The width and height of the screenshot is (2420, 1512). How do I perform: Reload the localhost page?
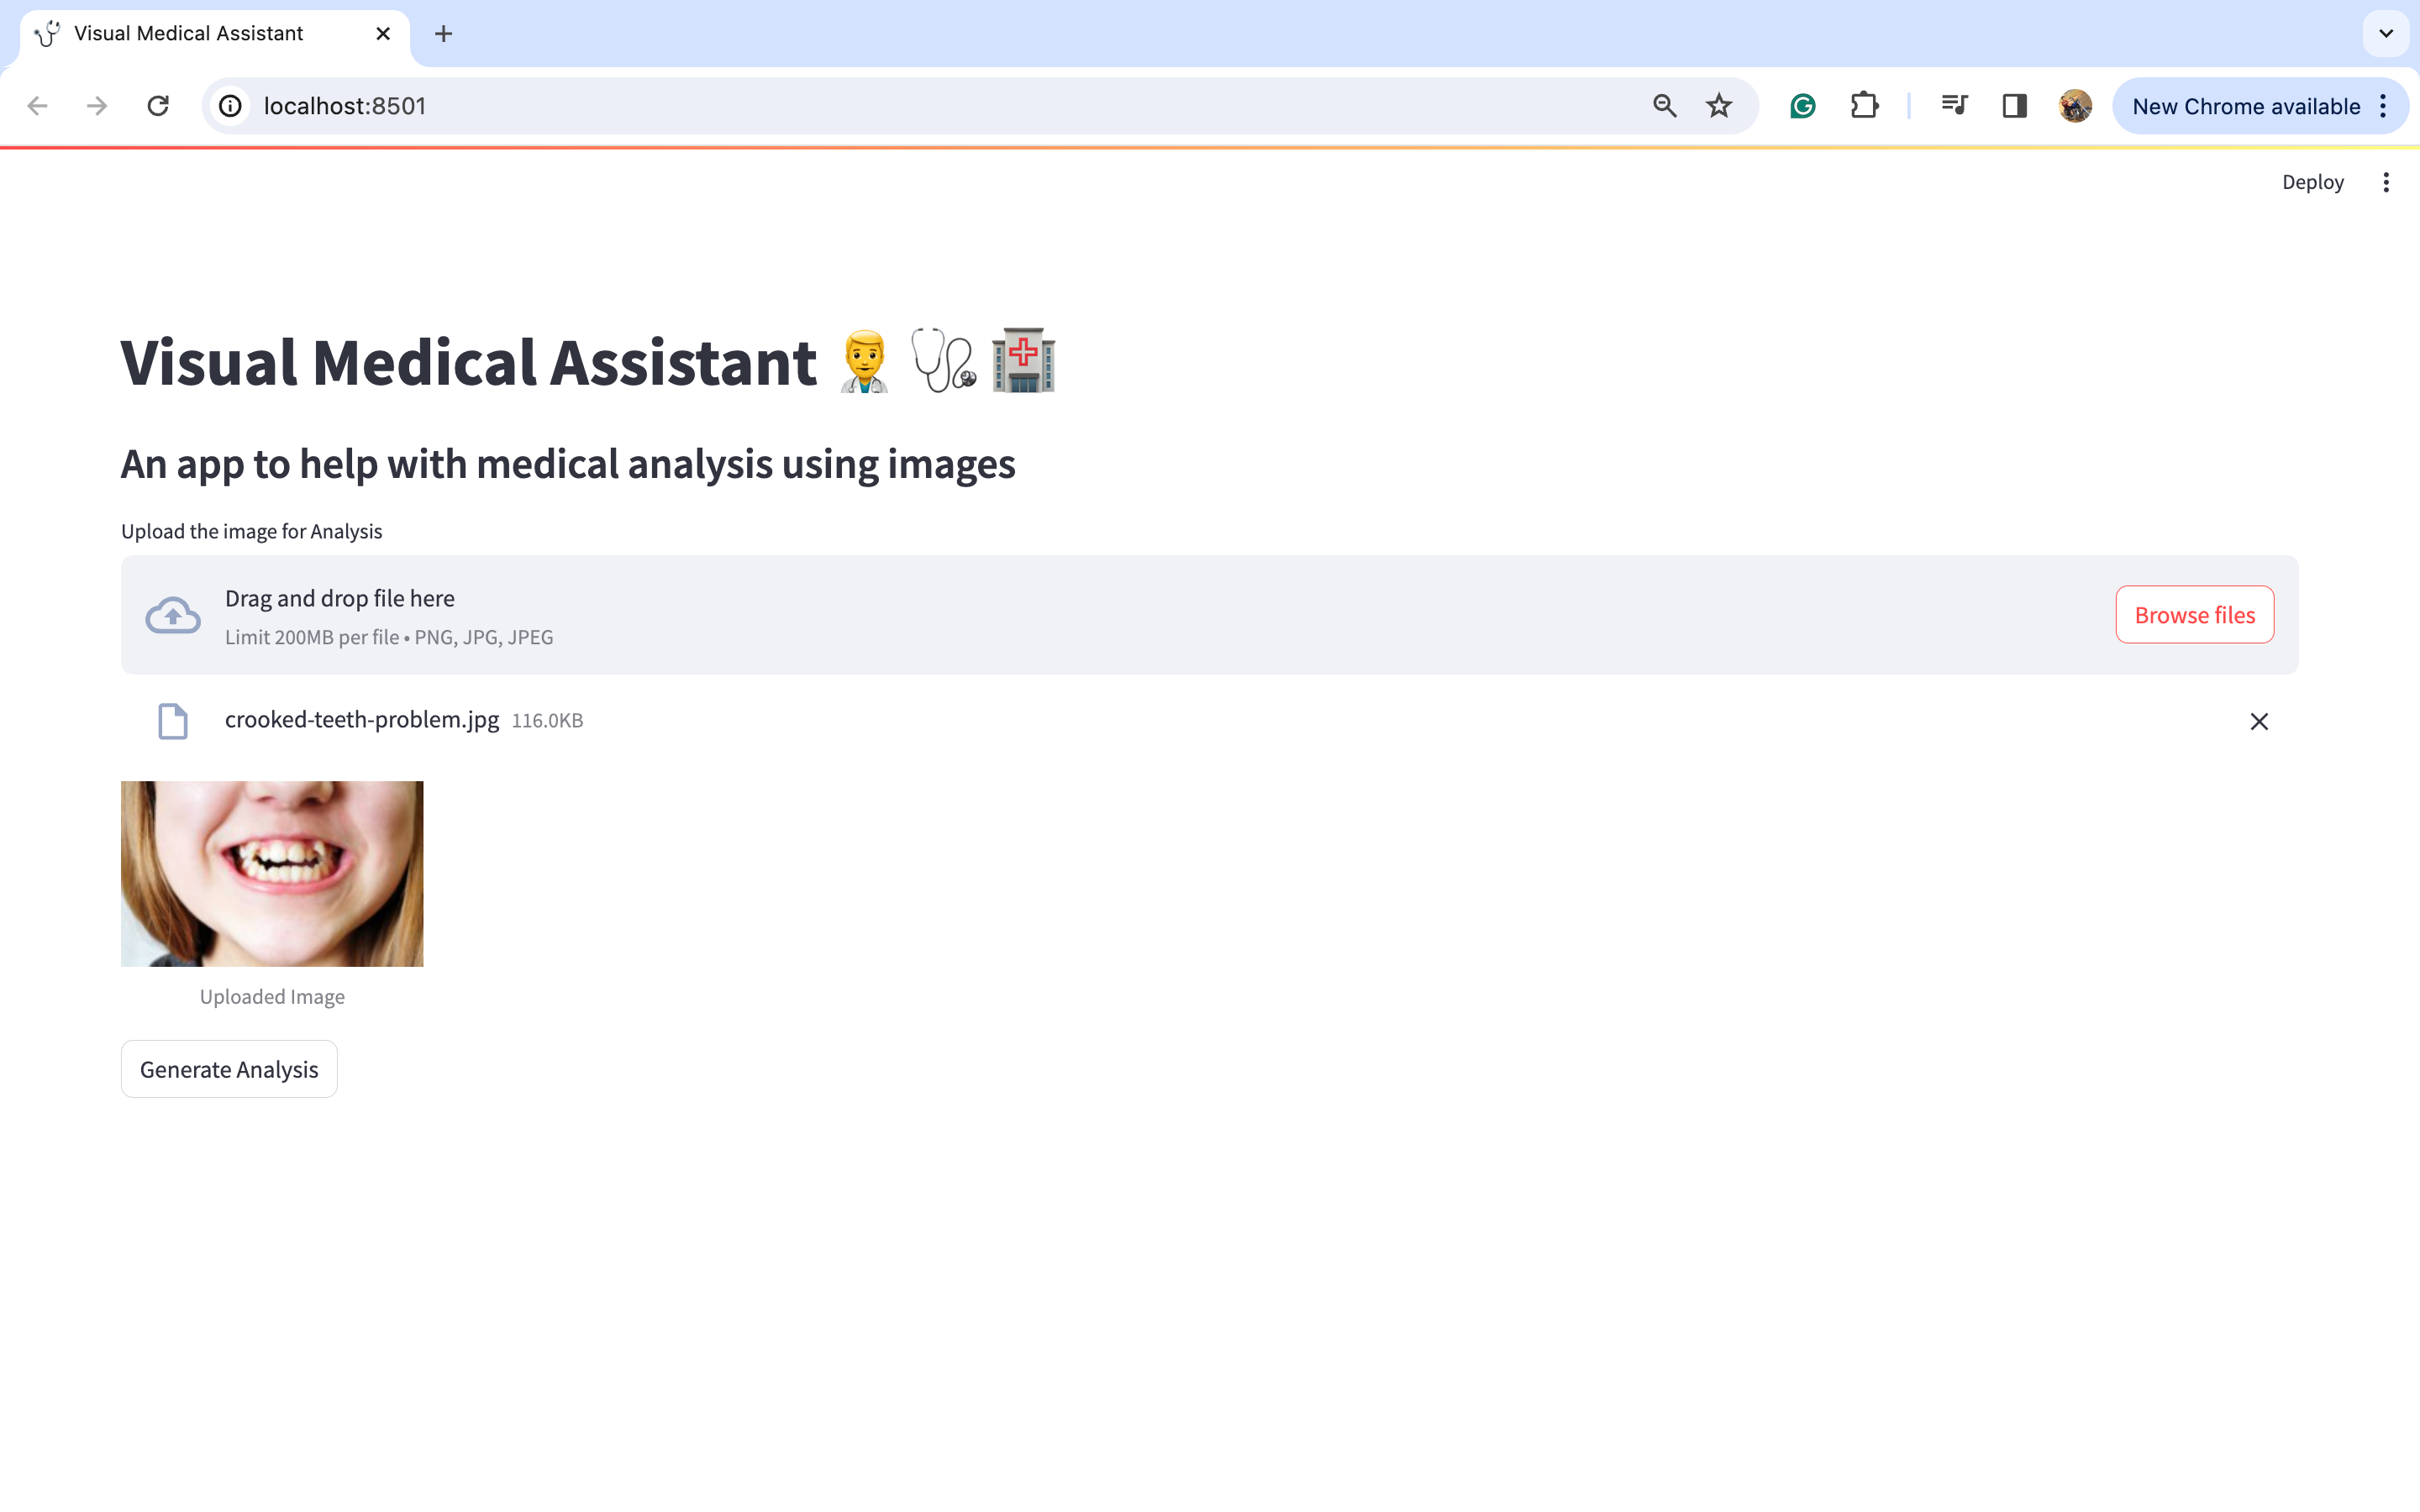tap(158, 105)
